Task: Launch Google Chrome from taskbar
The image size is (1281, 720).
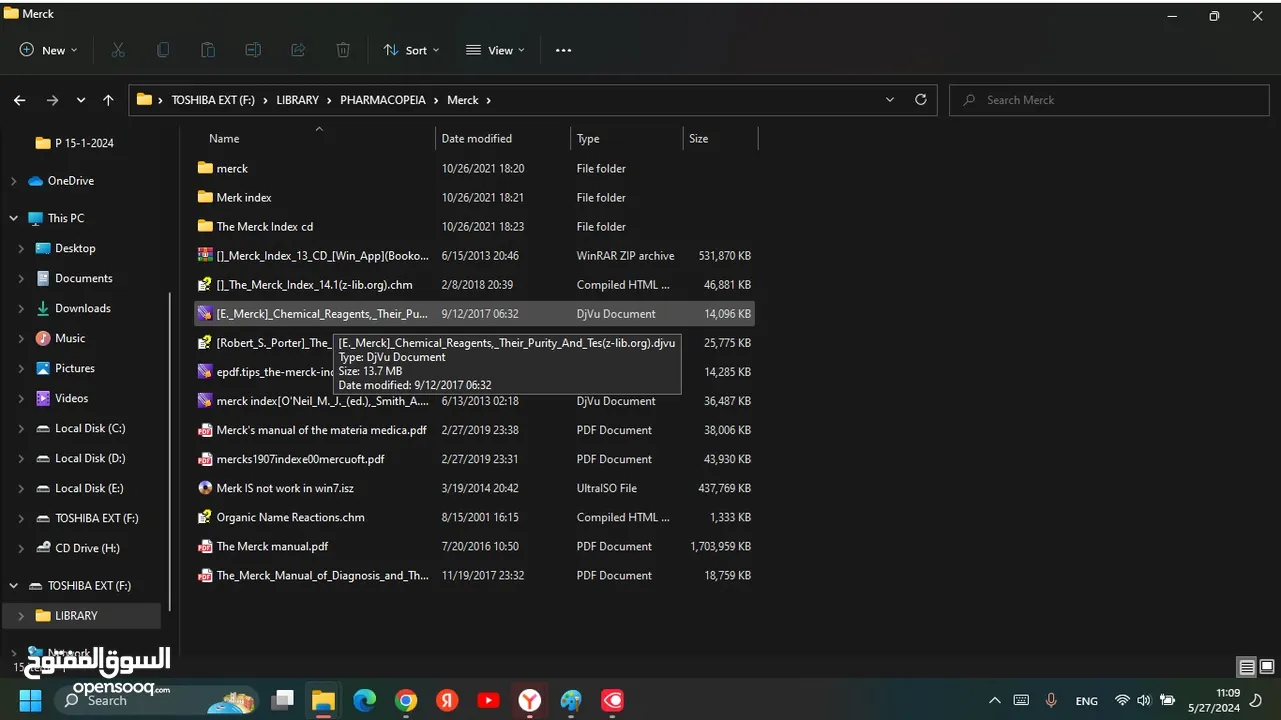Action: [406, 700]
